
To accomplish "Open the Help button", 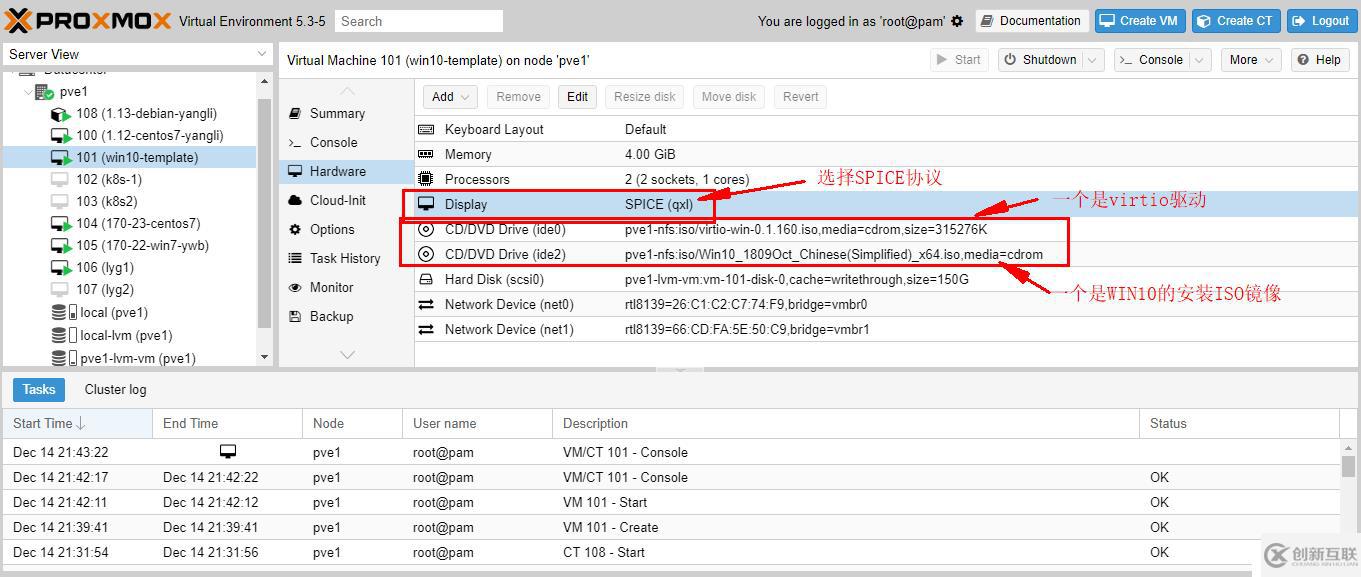I will point(1319,60).
